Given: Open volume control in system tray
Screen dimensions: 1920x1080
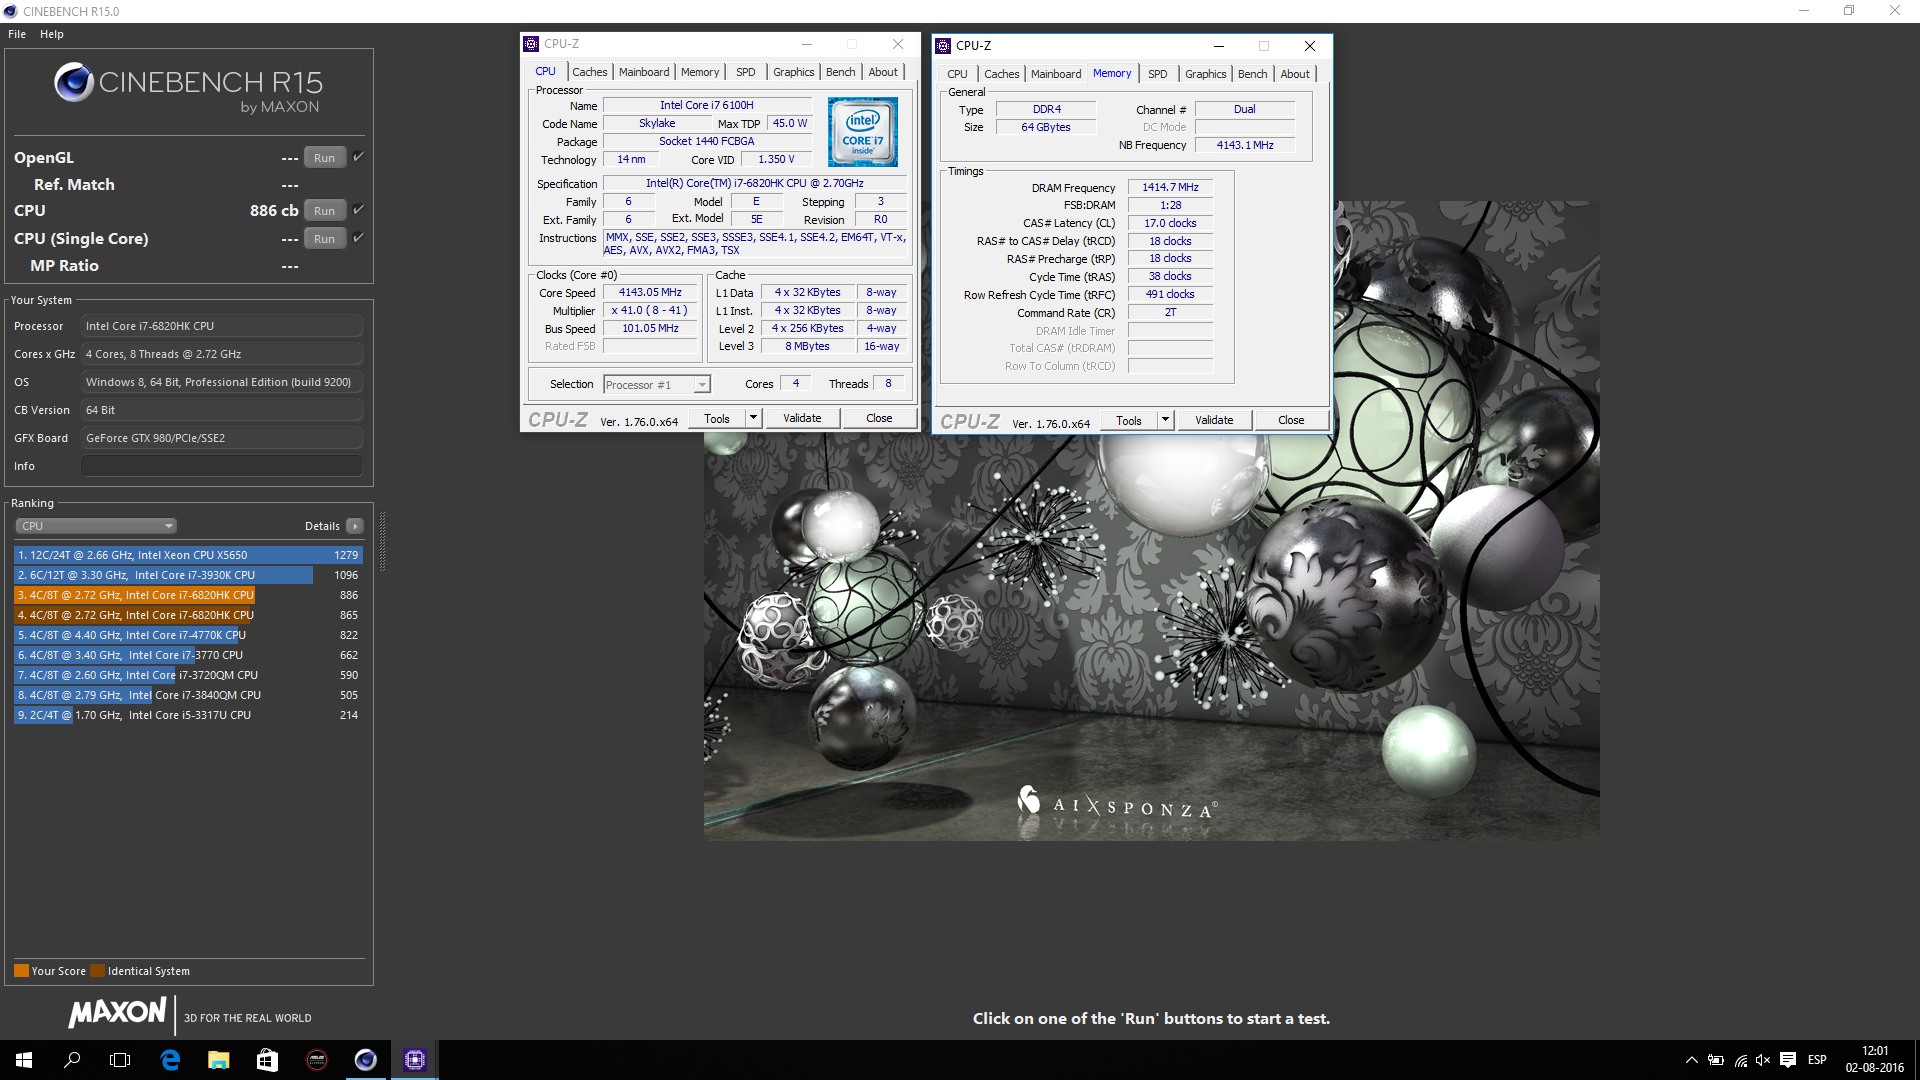Looking at the screenshot, I should tap(1763, 1060).
